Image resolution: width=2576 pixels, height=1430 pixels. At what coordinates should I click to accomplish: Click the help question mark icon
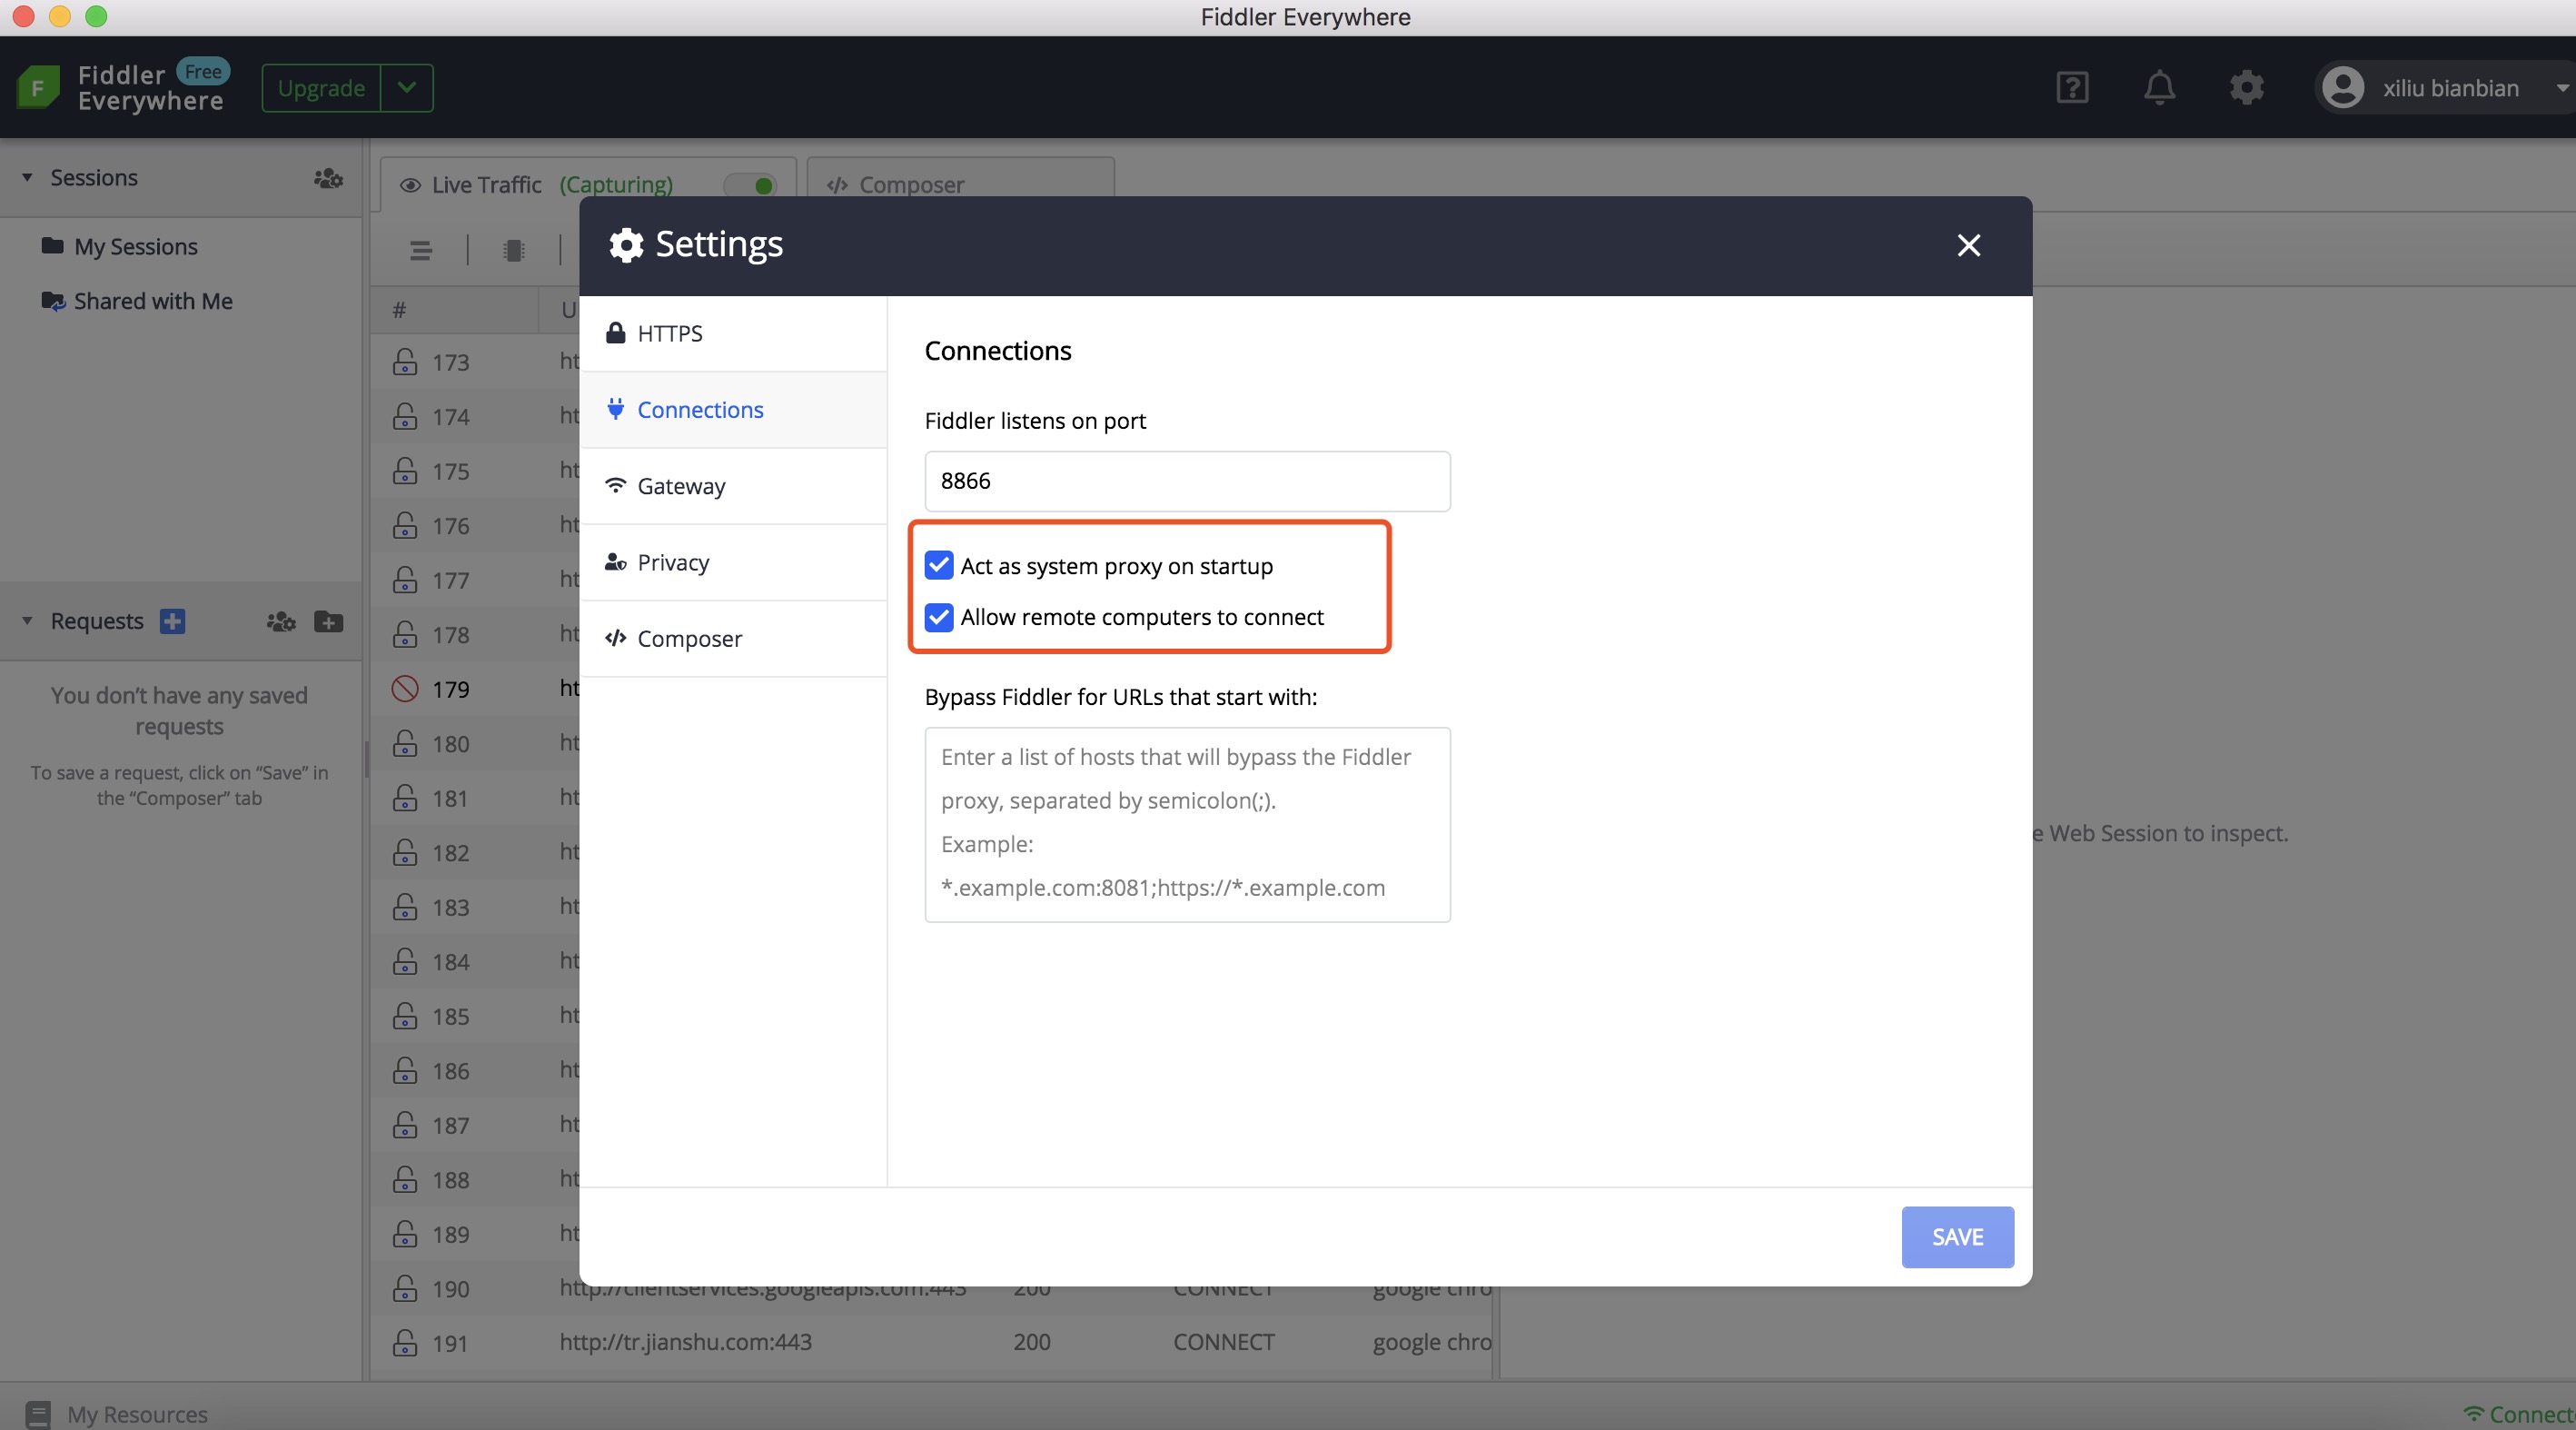click(2073, 84)
